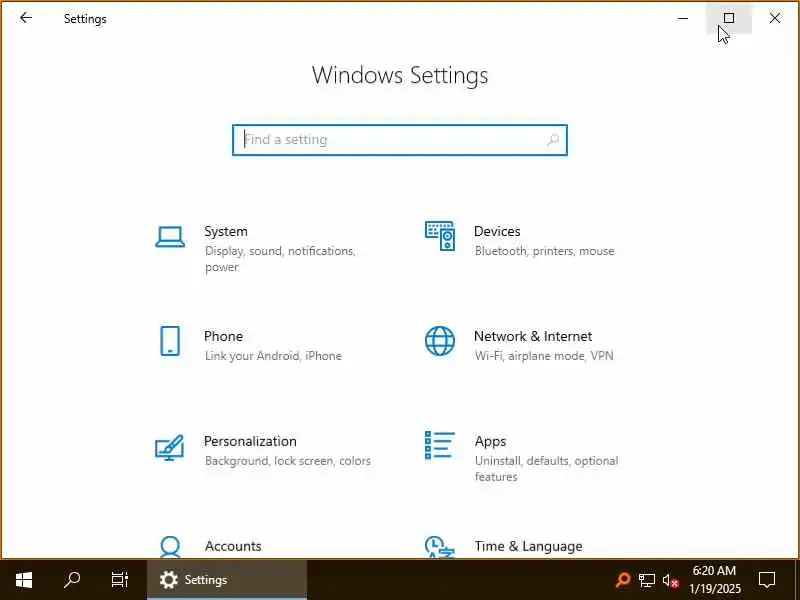Select the Accounts category title
The width and height of the screenshot is (800, 600).
[x=233, y=546]
